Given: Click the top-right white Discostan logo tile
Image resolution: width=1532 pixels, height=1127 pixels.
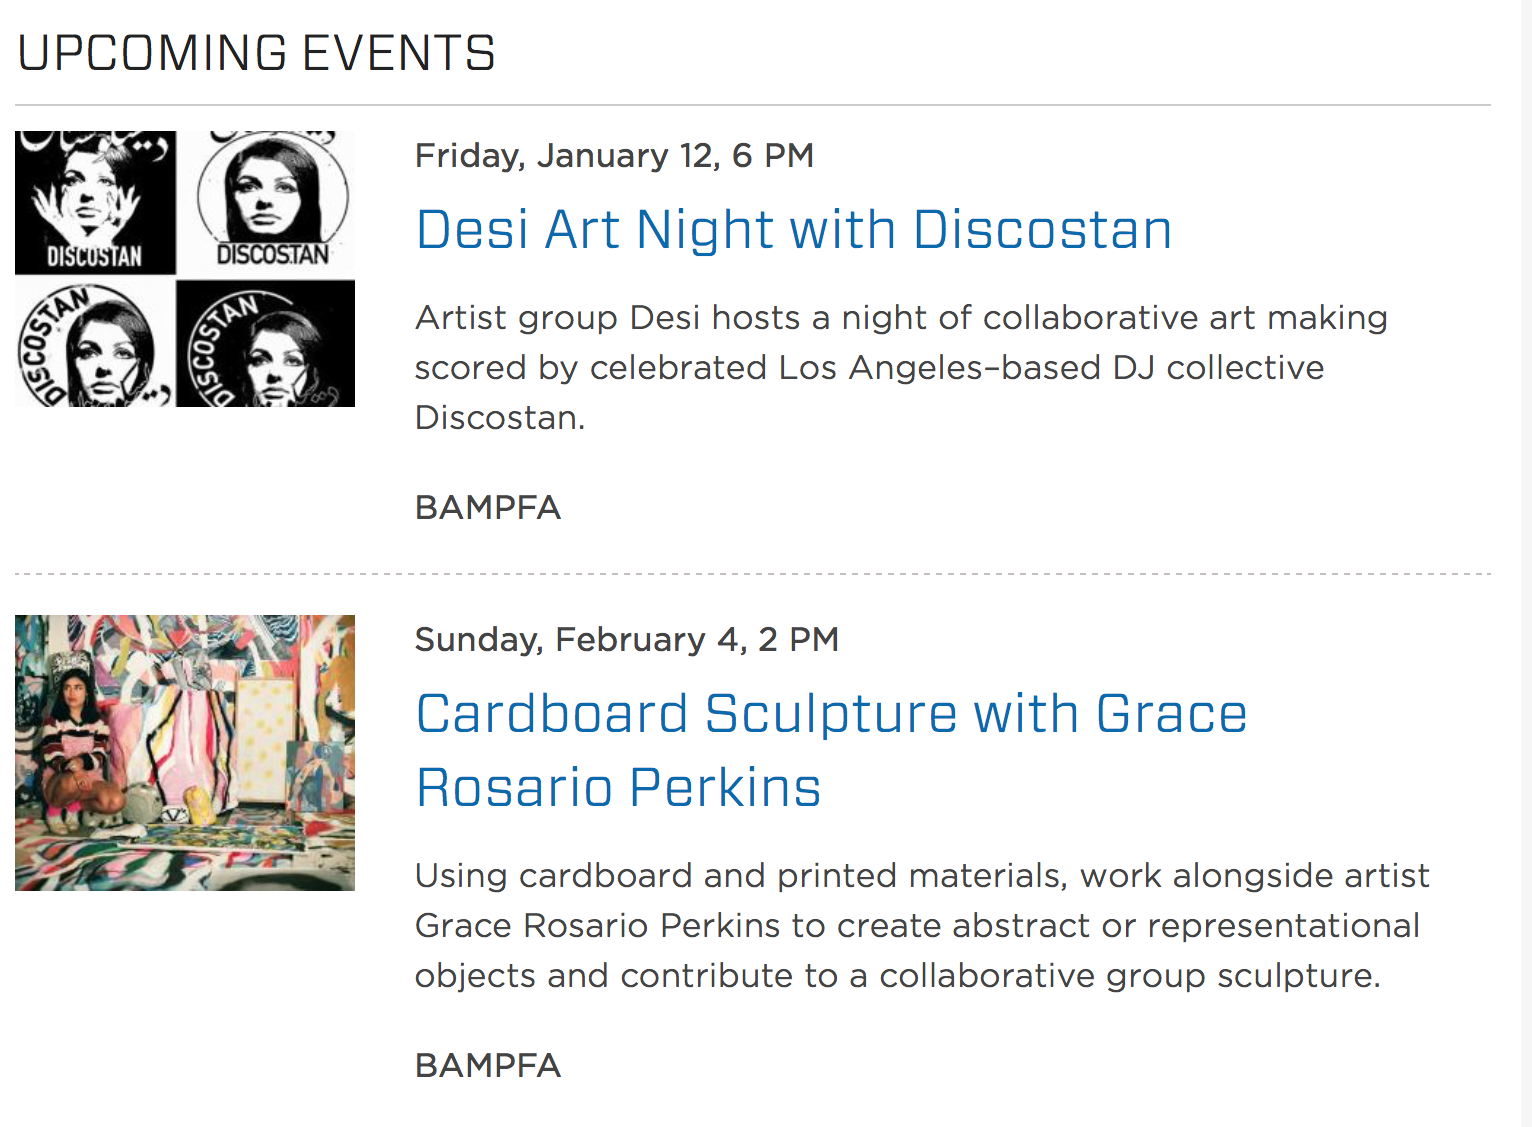Looking at the screenshot, I should pyautogui.click(x=266, y=202).
